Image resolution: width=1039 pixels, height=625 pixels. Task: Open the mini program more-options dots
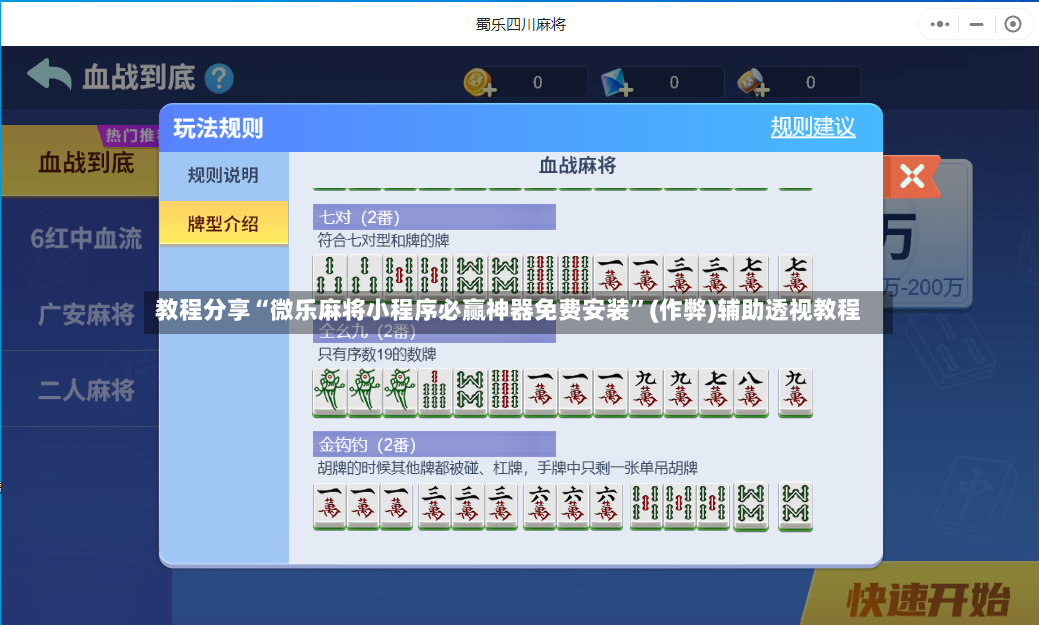pyautogui.click(x=940, y=25)
